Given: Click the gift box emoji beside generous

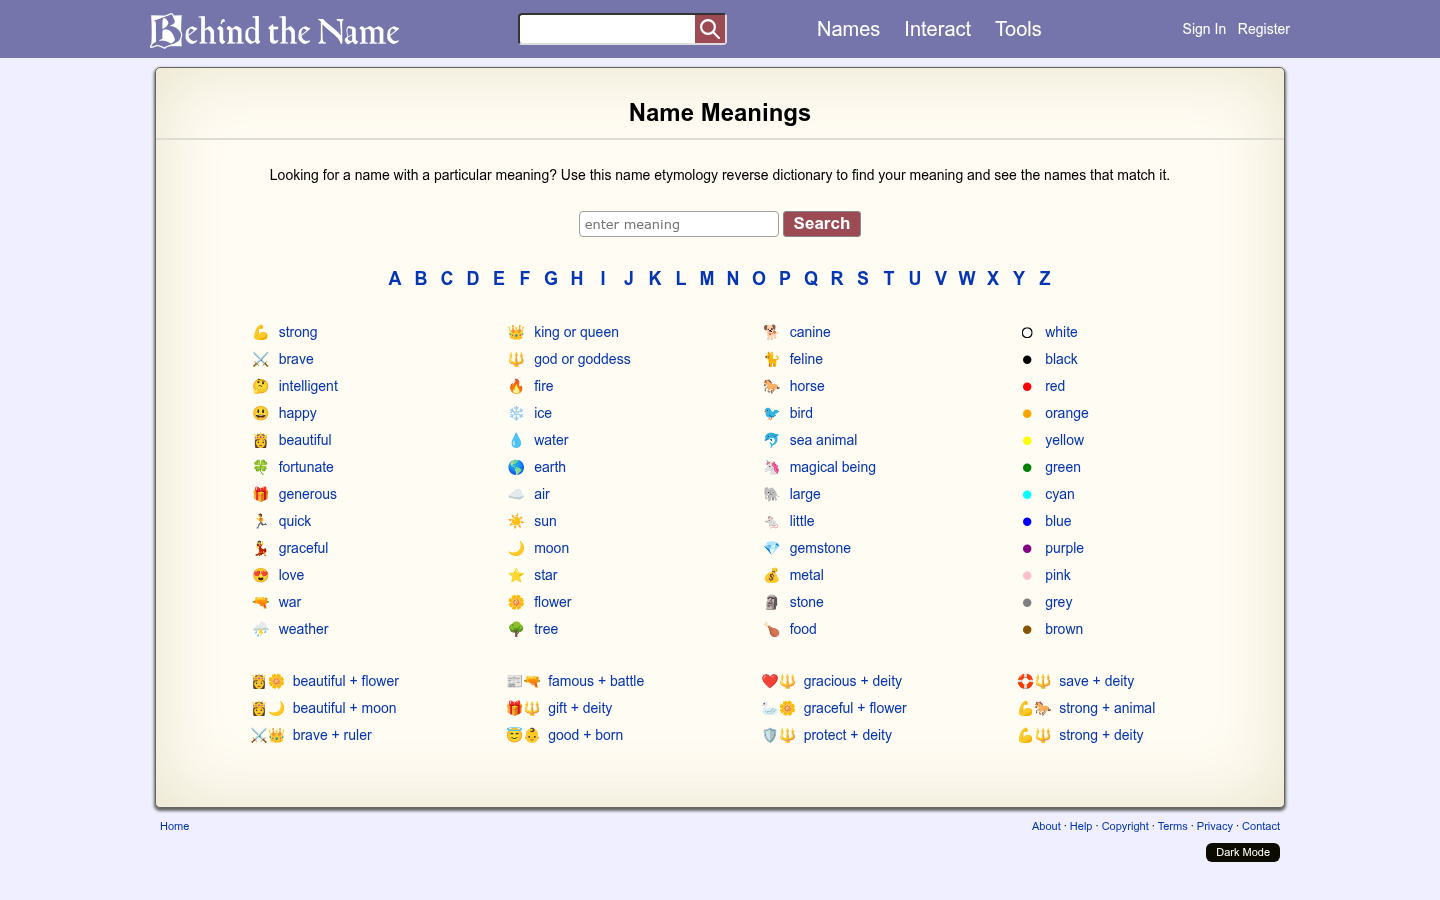Looking at the screenshot, I should tap(261, 494).
